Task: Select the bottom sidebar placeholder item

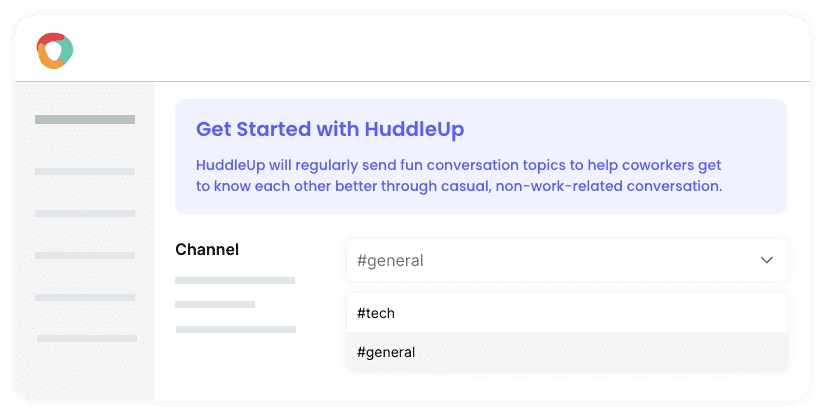Action: click(x=85, y=339)
